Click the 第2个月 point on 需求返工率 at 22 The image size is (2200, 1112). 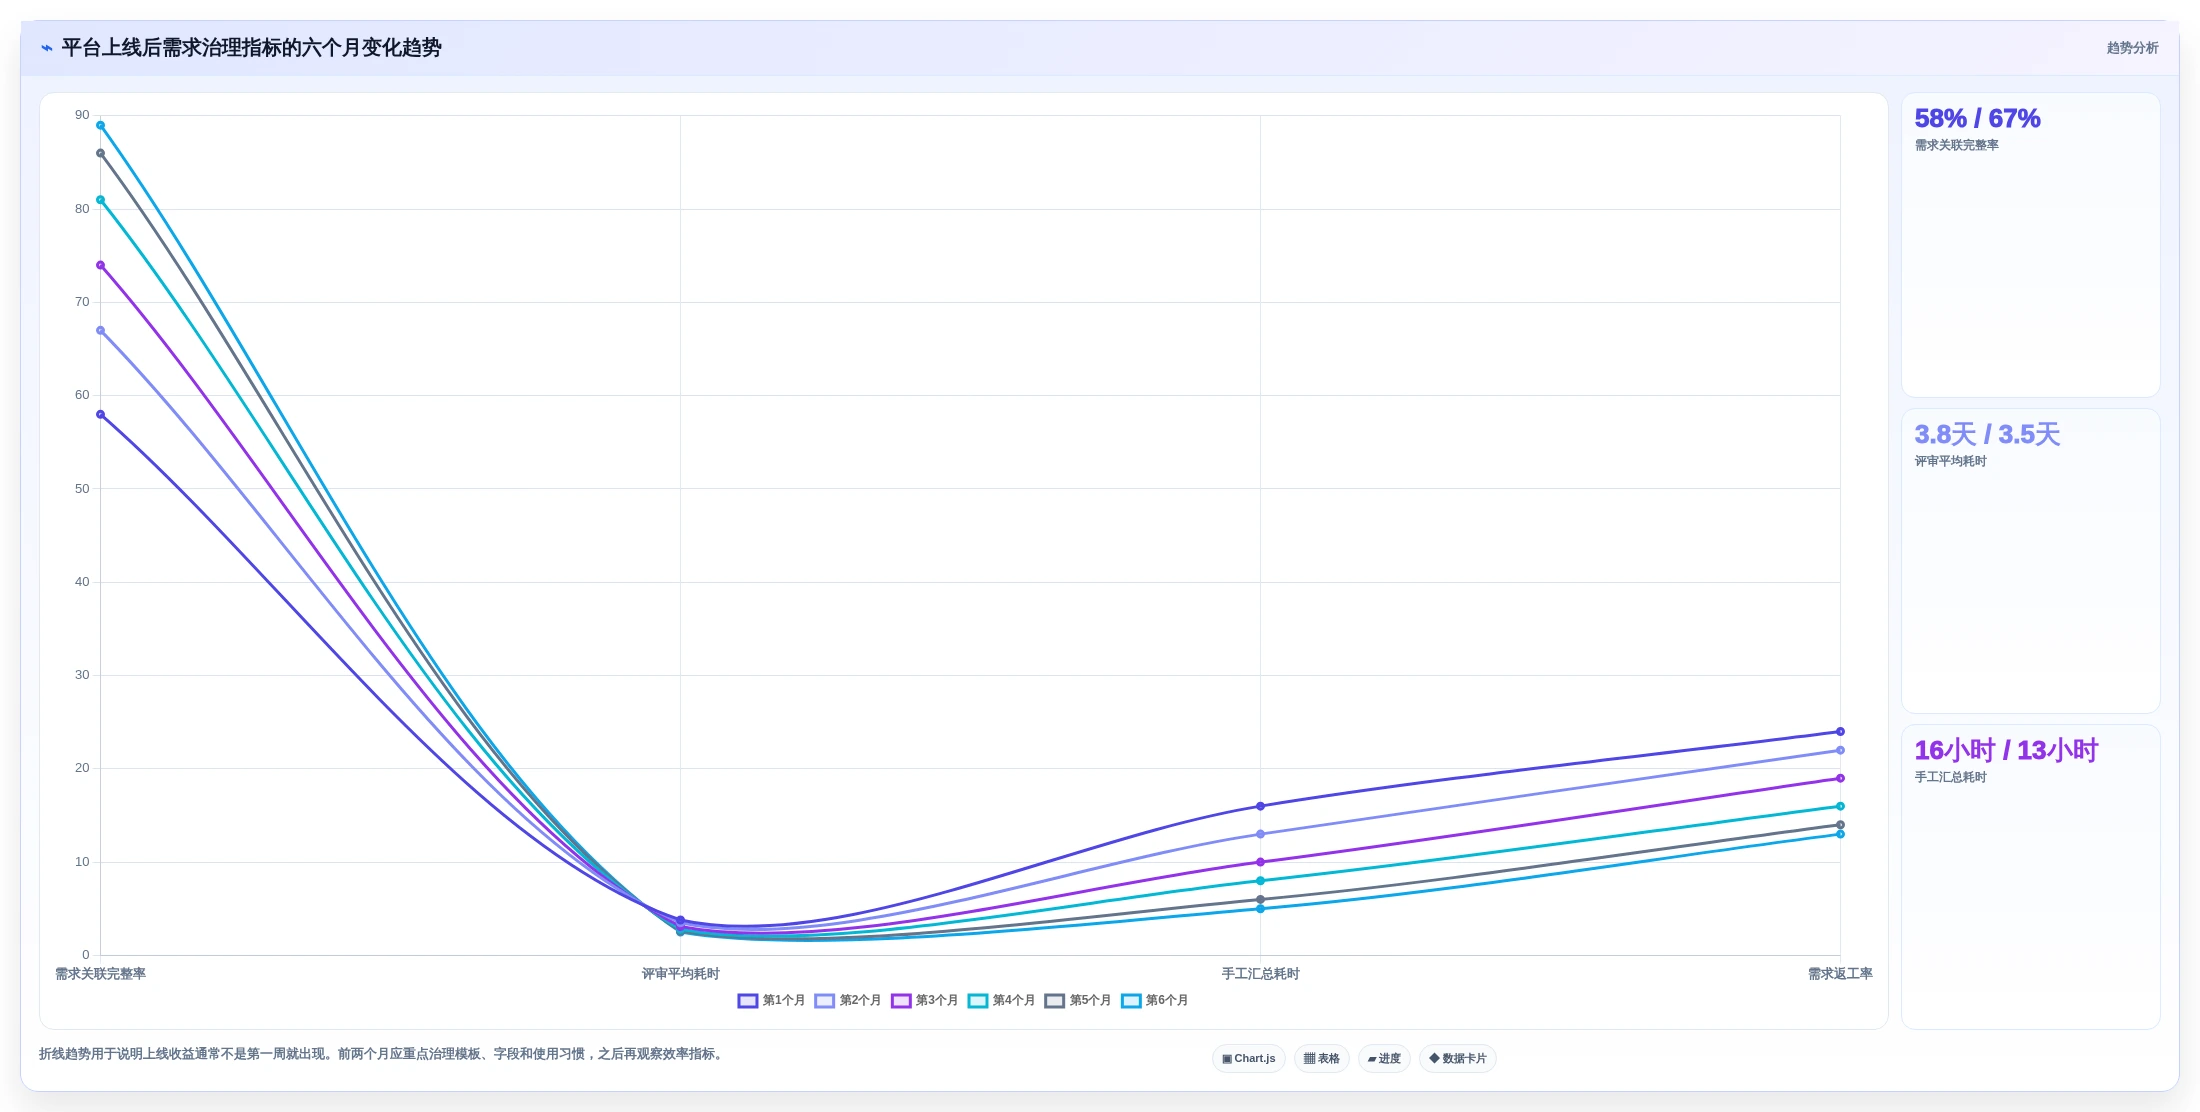pos(1840,750)
